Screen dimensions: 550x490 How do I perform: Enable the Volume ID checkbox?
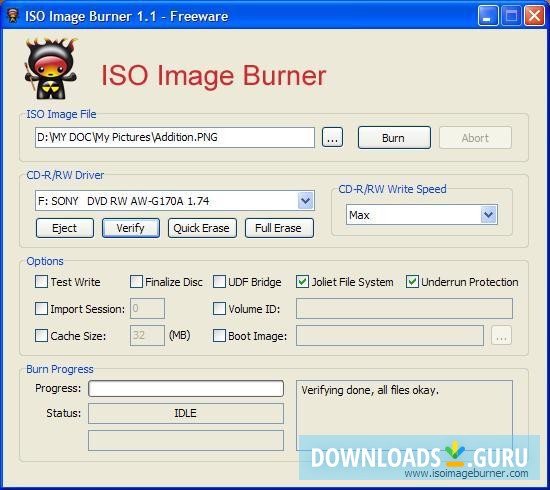[219, 309]
